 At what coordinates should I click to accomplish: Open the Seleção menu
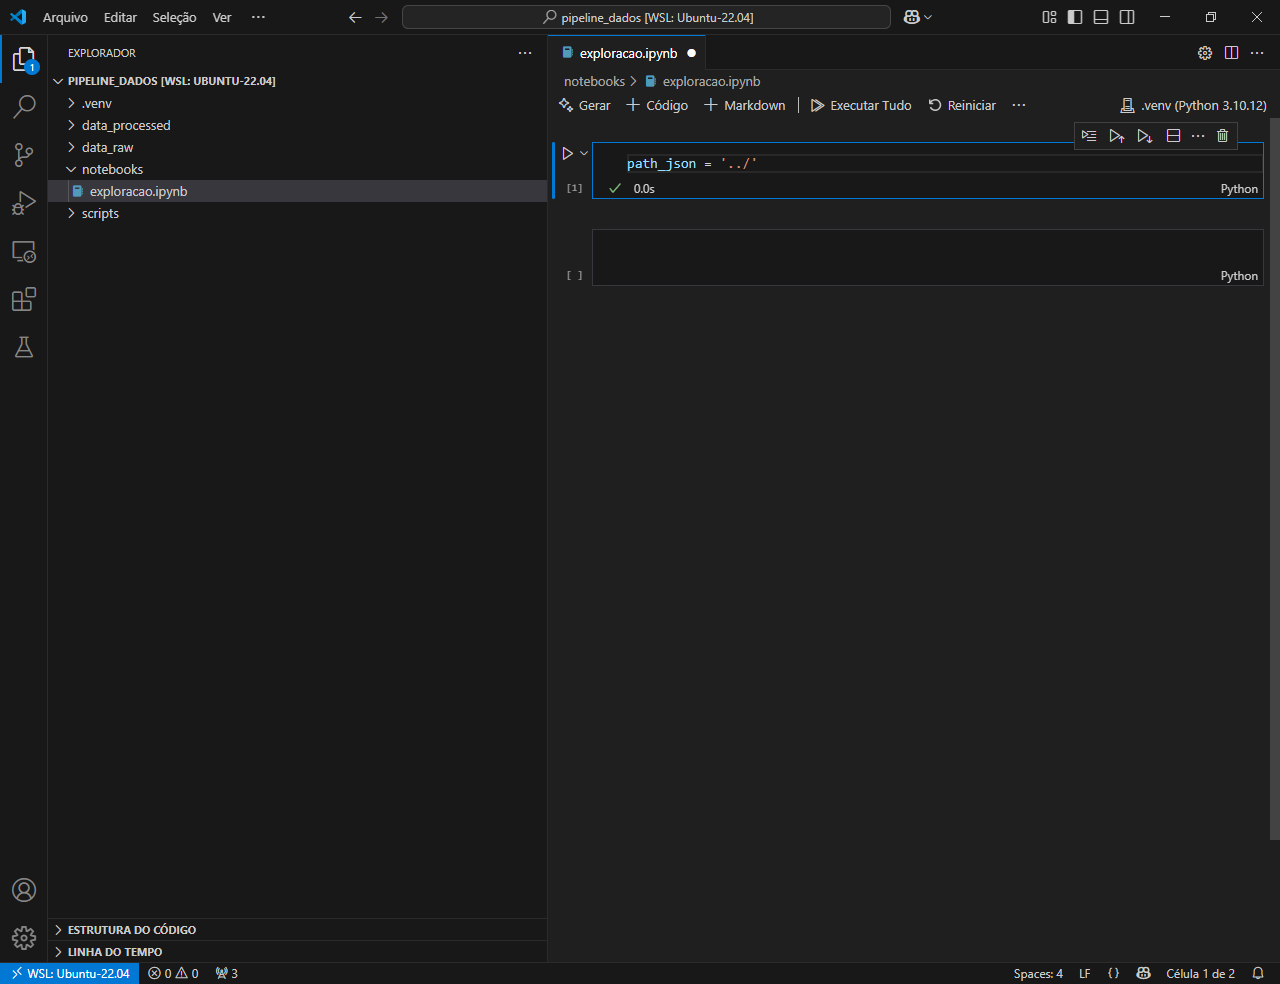click(x=174, y=17)
